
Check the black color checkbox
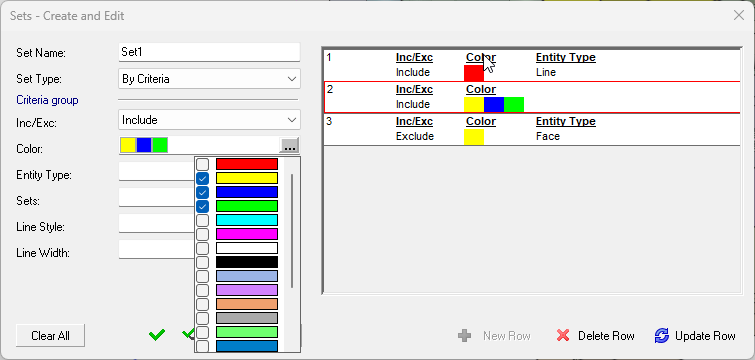point(203,262)
